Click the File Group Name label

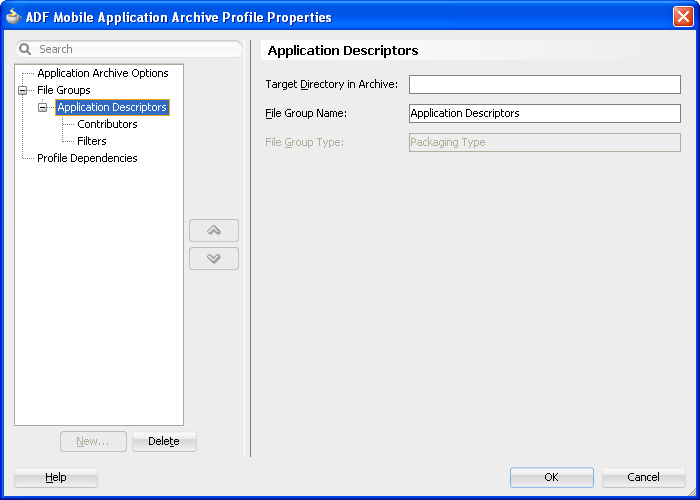point(306,113)
